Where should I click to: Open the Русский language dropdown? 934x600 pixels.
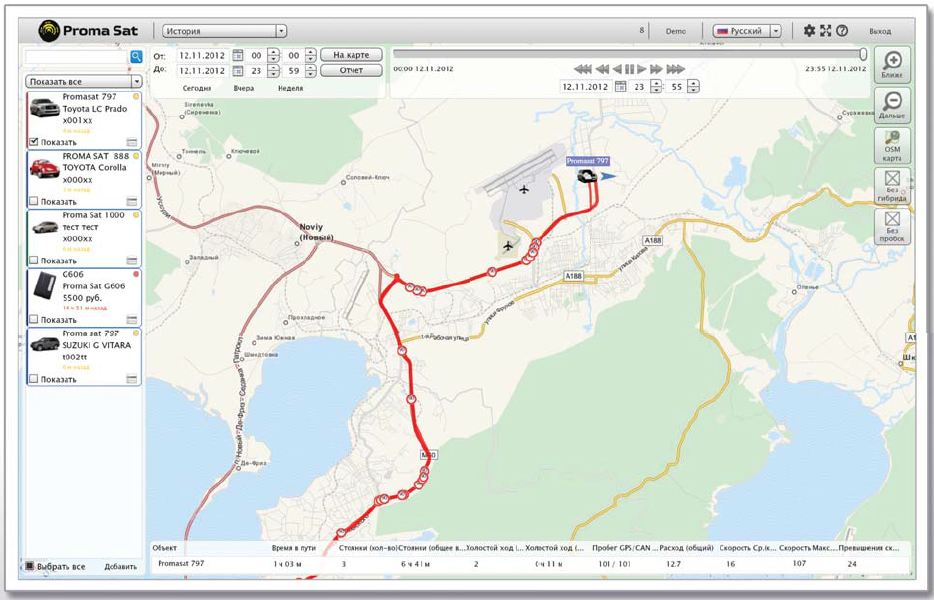[x=747, y=31]
